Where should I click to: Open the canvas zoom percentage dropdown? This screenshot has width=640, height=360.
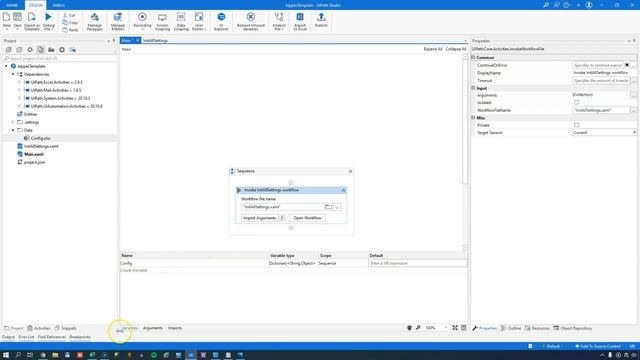tap(445, 328)
